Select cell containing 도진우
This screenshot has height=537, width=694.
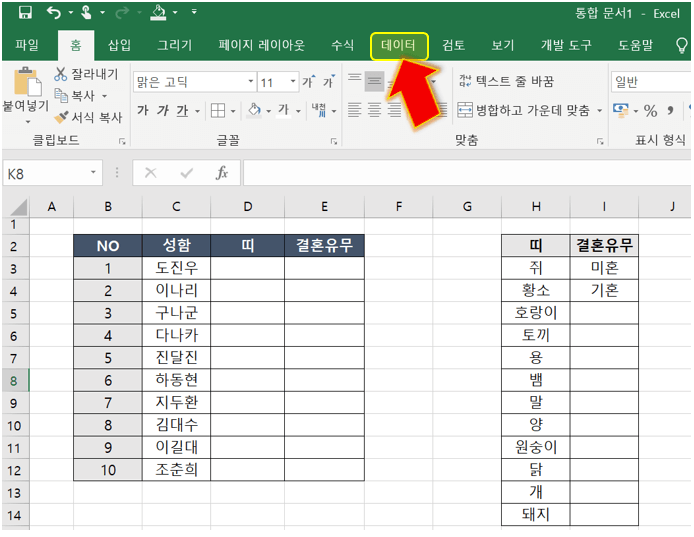pyautogui.click(x=177, y=268)
